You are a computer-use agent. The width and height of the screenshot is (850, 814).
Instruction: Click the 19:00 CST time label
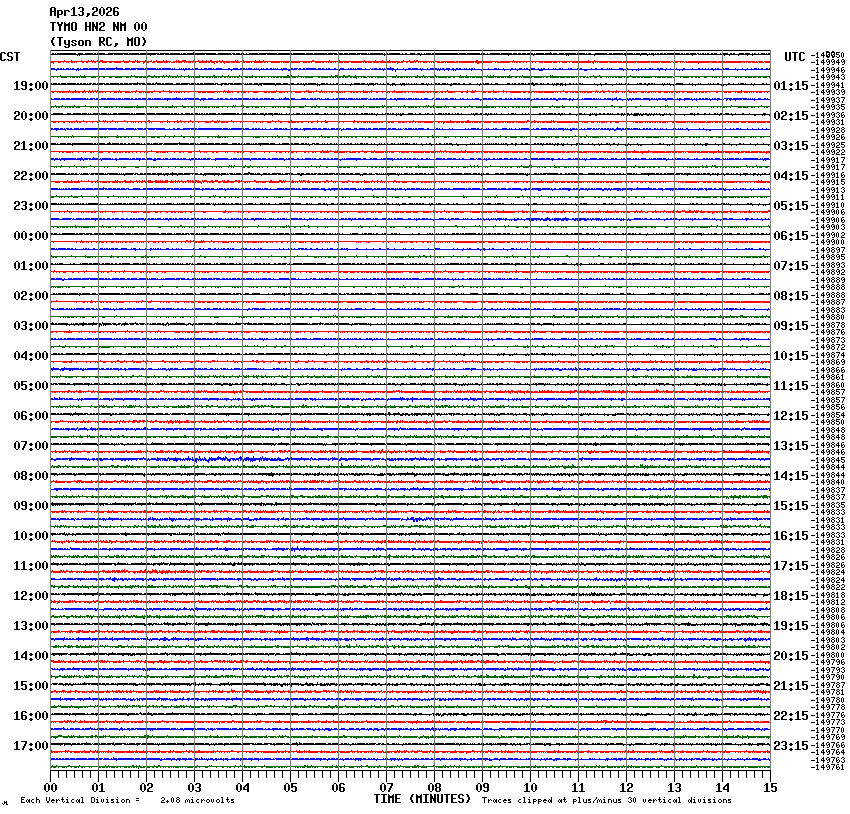tap(30, 86)
